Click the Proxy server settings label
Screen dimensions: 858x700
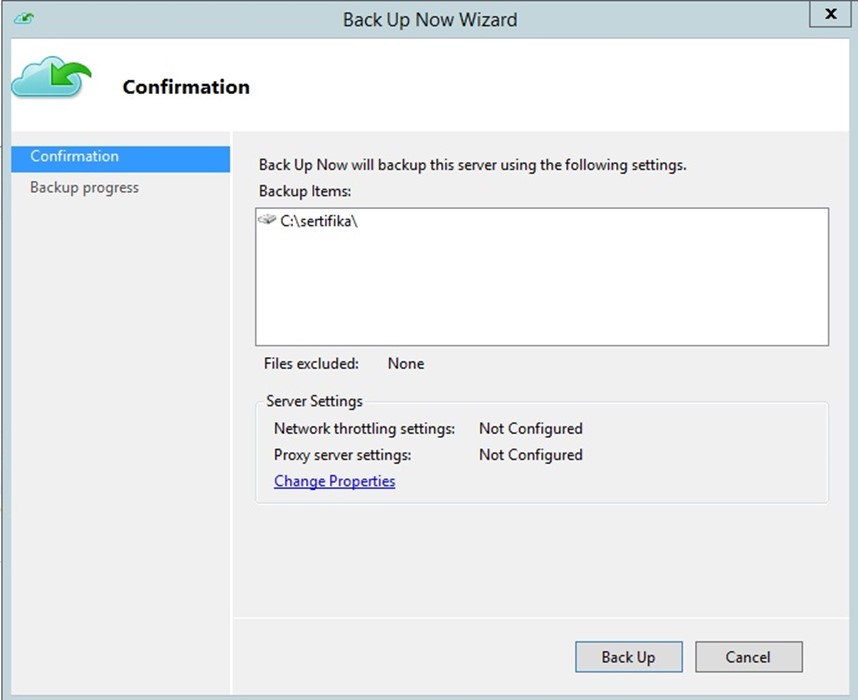pyautogui.click(x=343, y=455)
